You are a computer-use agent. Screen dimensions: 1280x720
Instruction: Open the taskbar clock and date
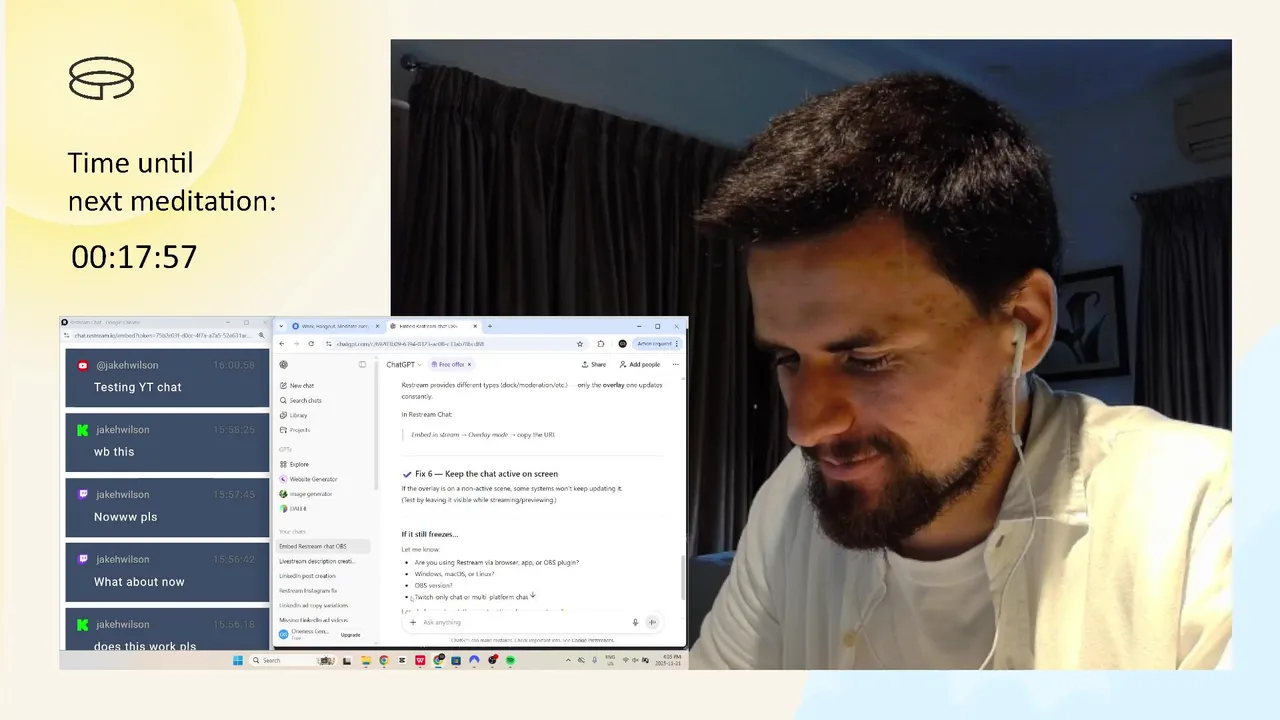668,660
